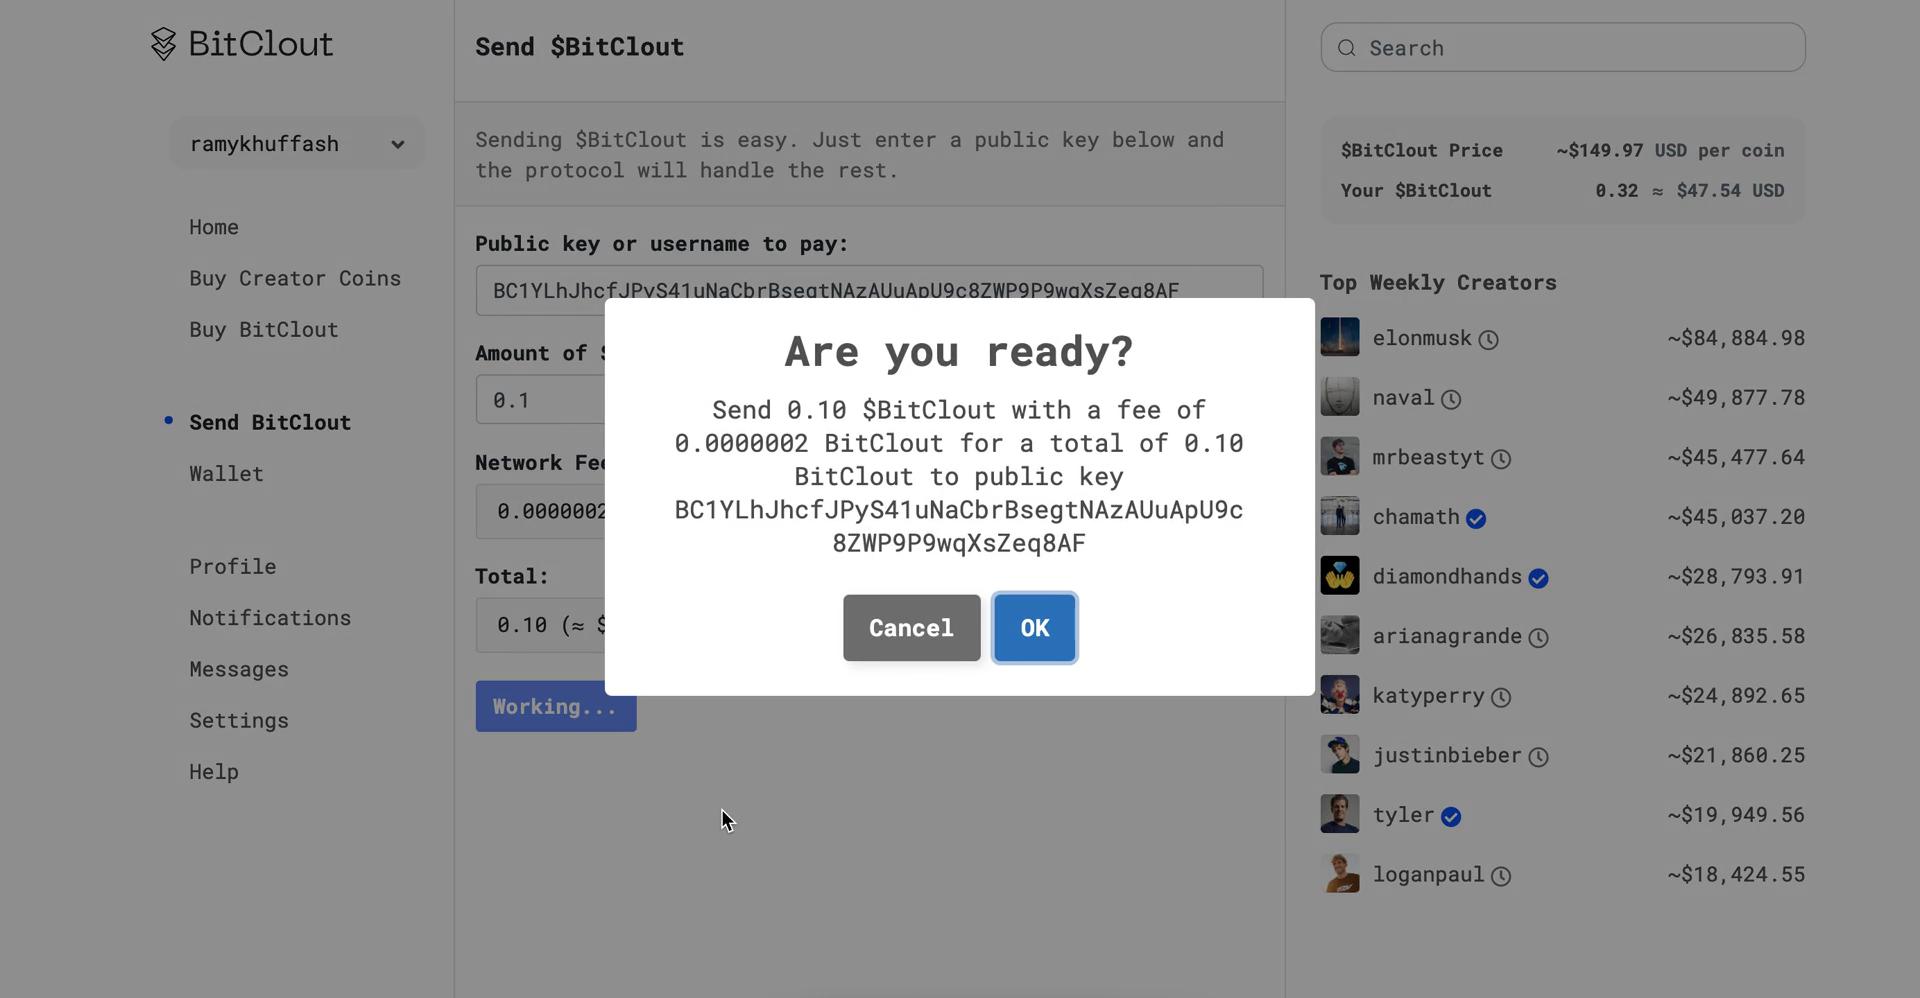1920x998 pixels.
Task: Open justinbieber avatar thumbnail
Action: tap(1340, 754)
